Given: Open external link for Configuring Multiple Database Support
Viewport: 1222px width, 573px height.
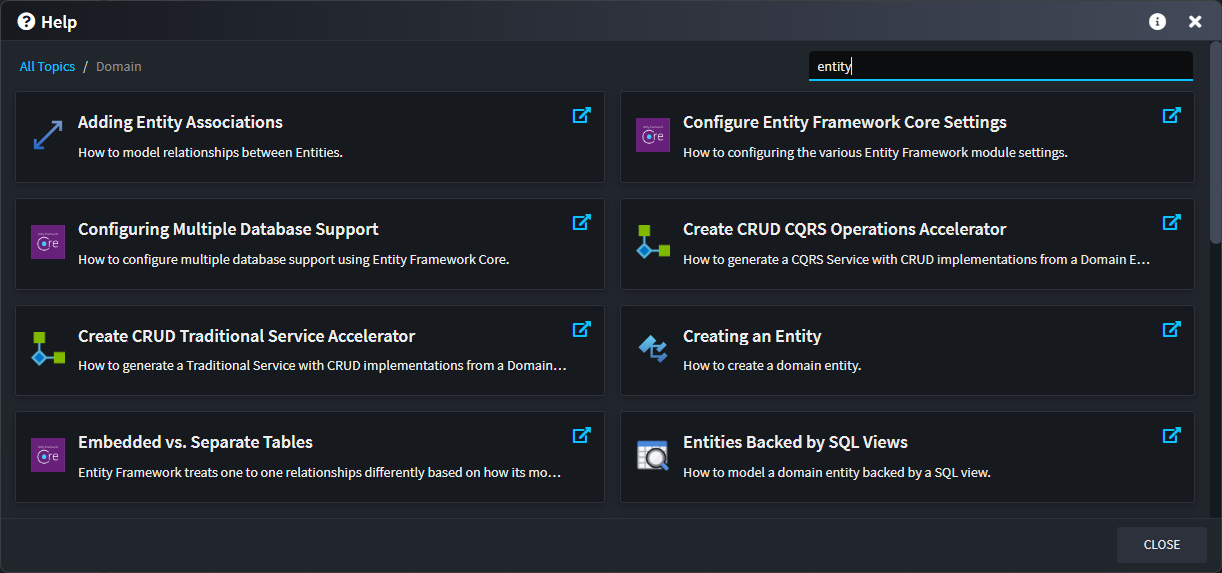Looking at the screenshot, I should click(581, 222).
